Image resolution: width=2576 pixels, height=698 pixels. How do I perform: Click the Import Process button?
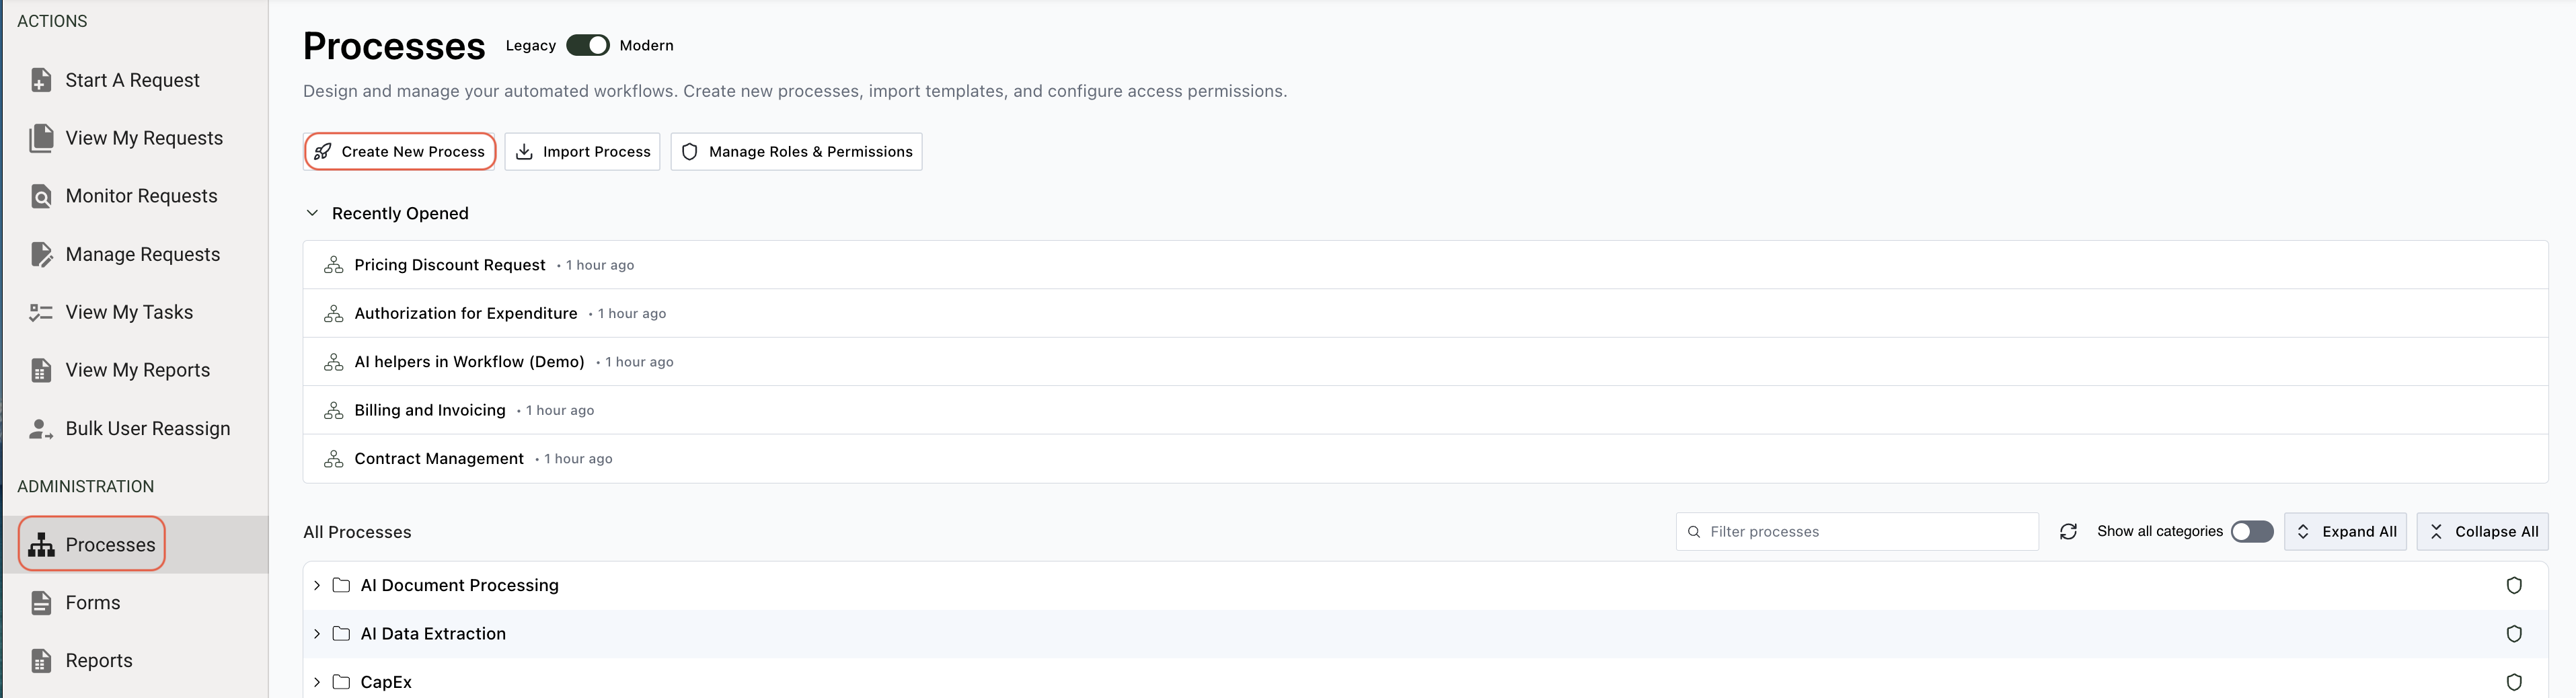tap(582, 151)
